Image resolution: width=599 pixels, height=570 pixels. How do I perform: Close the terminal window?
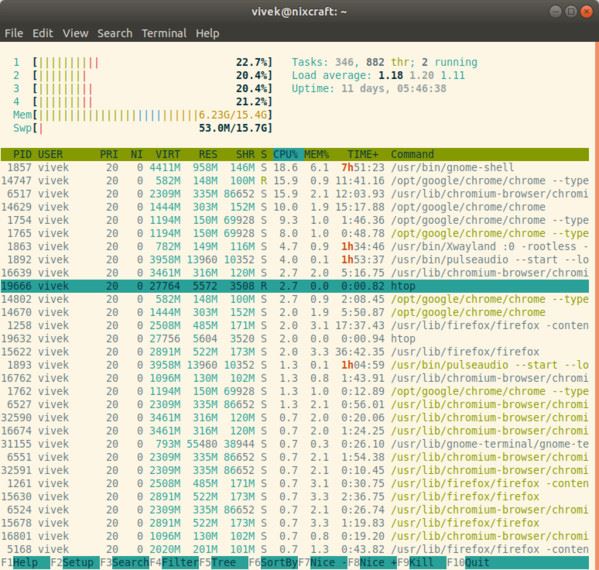[x=586, y=12]
